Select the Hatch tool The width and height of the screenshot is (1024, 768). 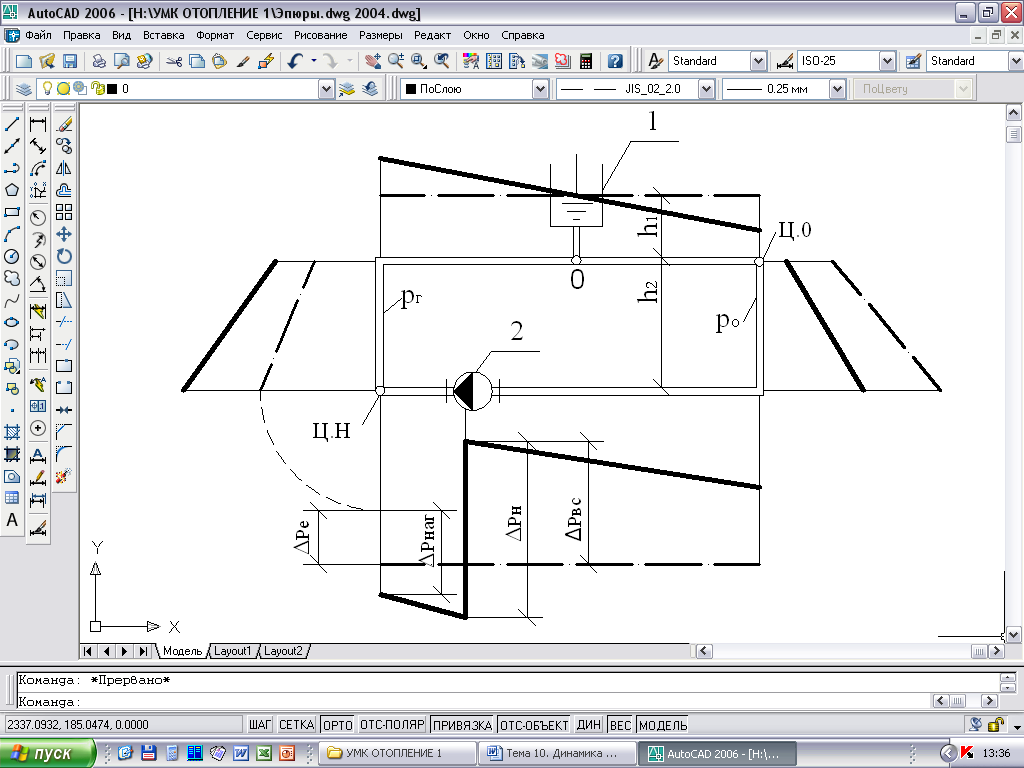coord(12,432)
